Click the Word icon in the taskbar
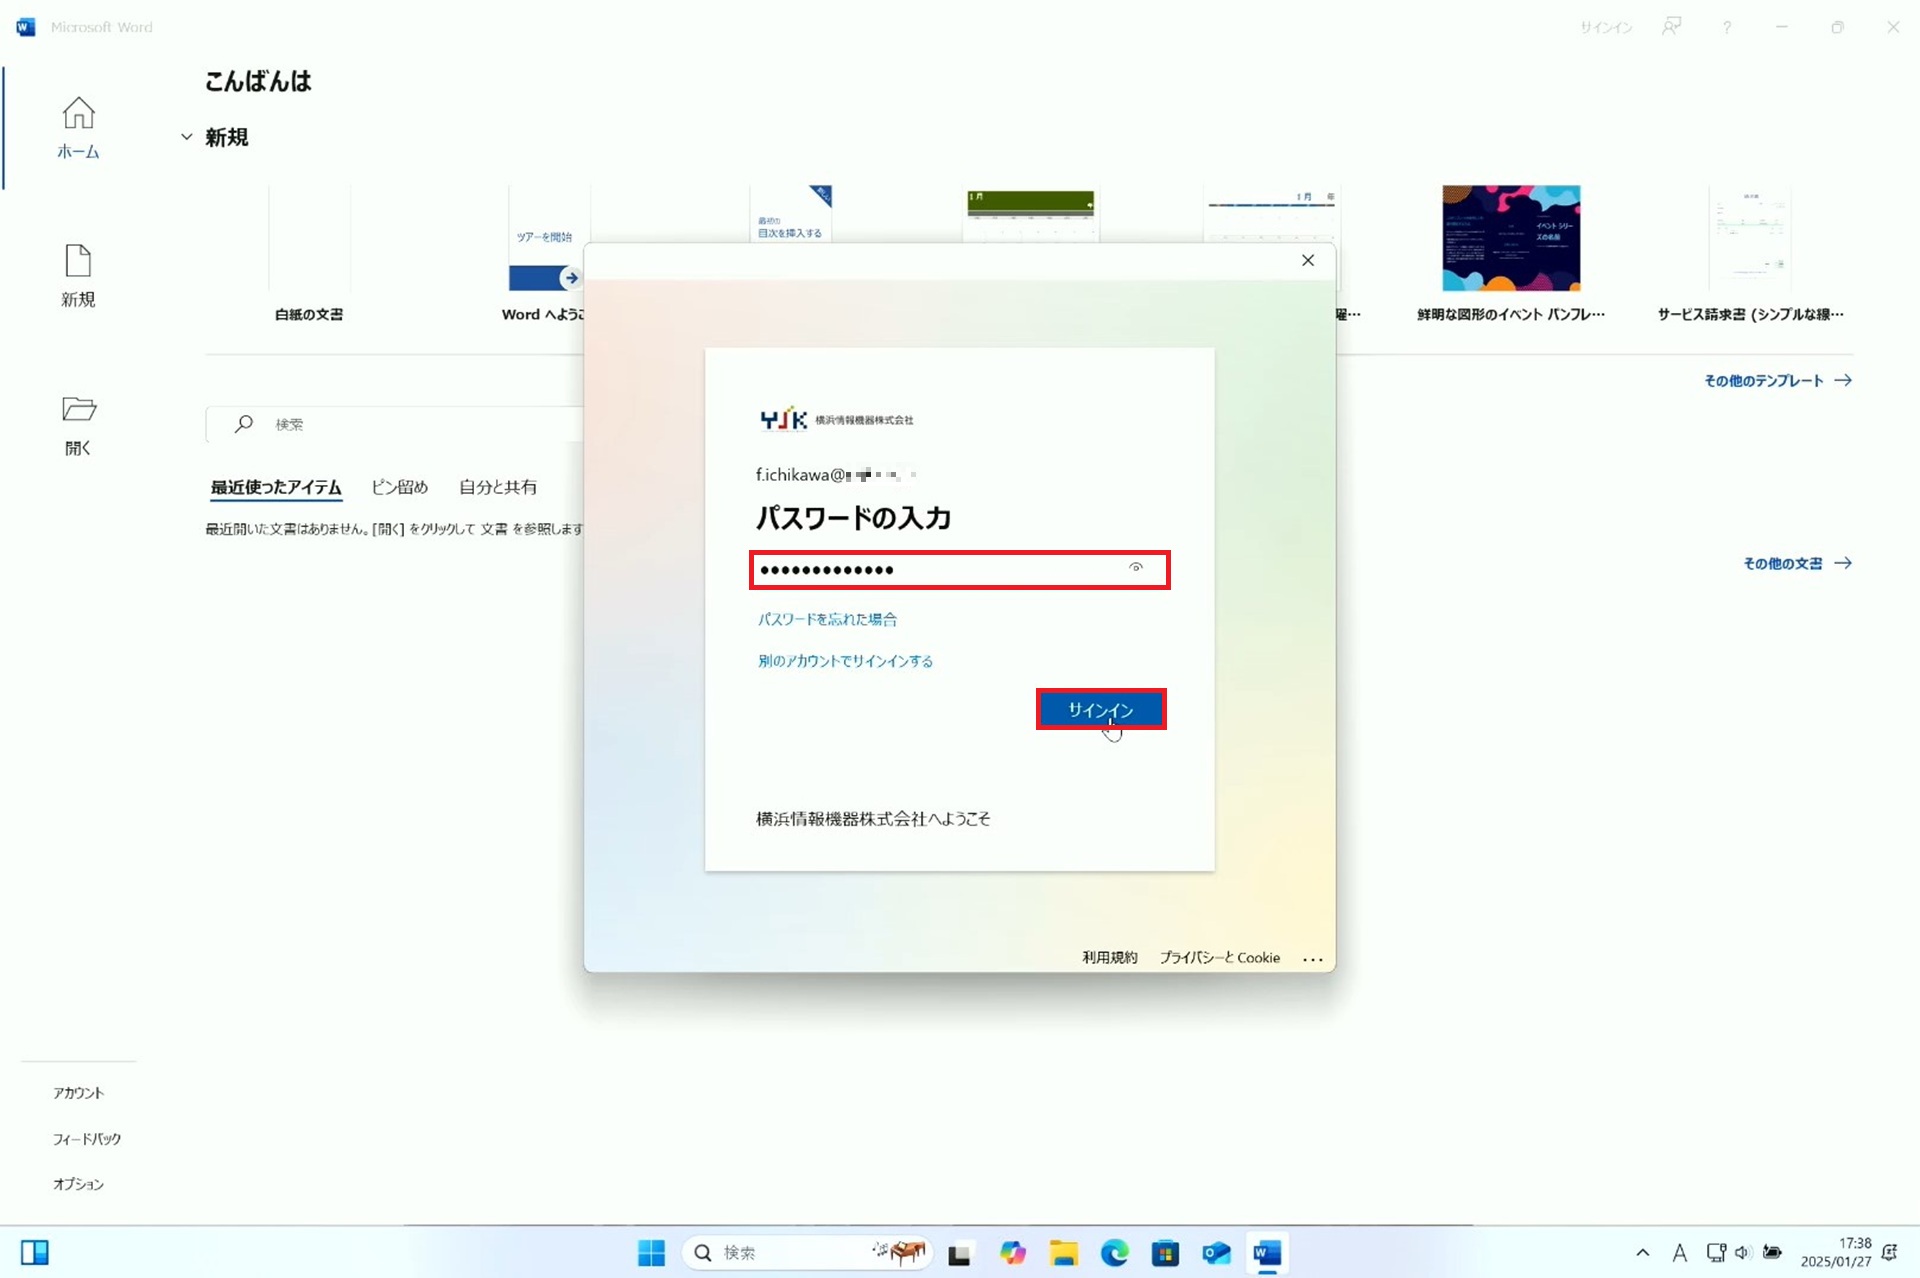The image size is (1920, 1278). tap(1267, 1253)
